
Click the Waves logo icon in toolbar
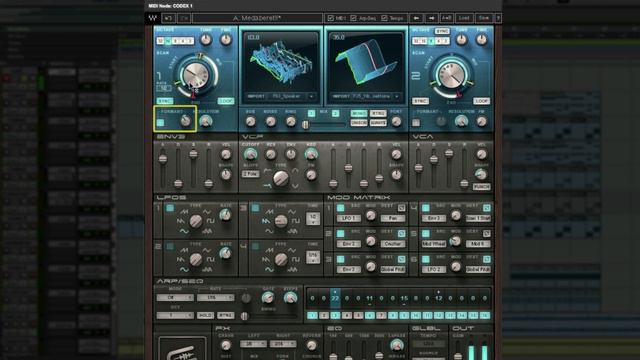(x=153, y=18)
